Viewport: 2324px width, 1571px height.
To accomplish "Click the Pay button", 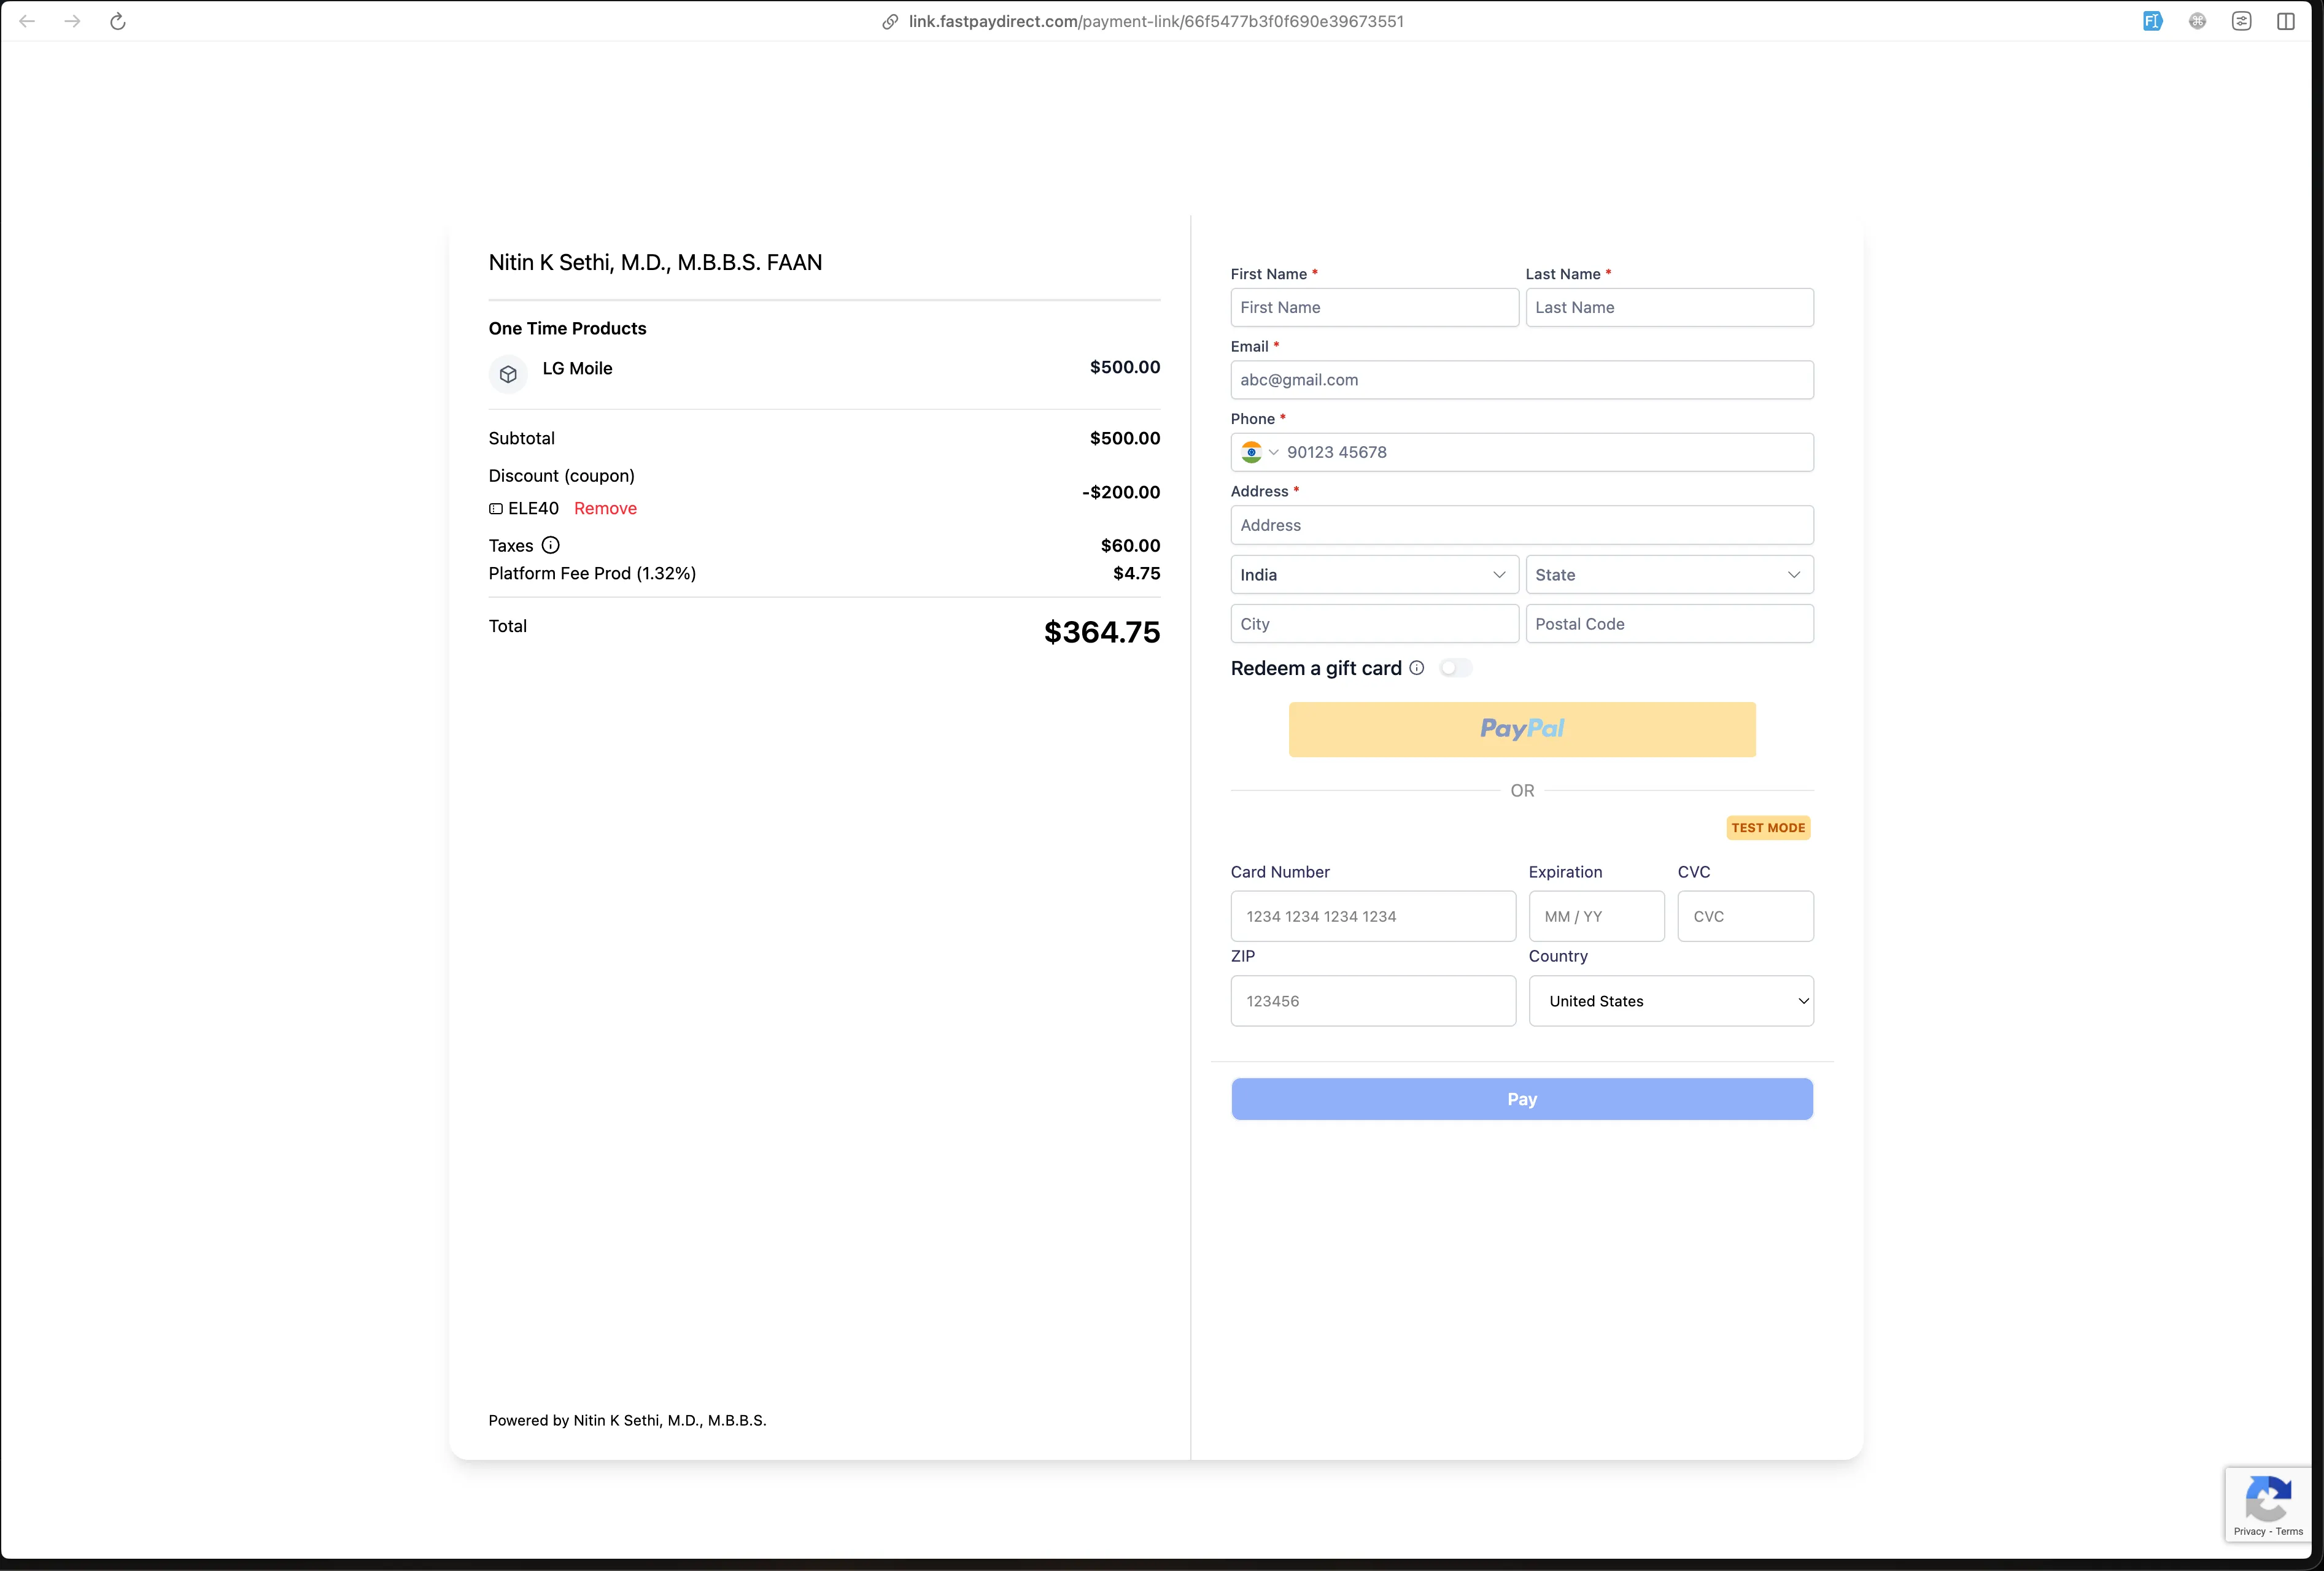I will [1521, 1098].
